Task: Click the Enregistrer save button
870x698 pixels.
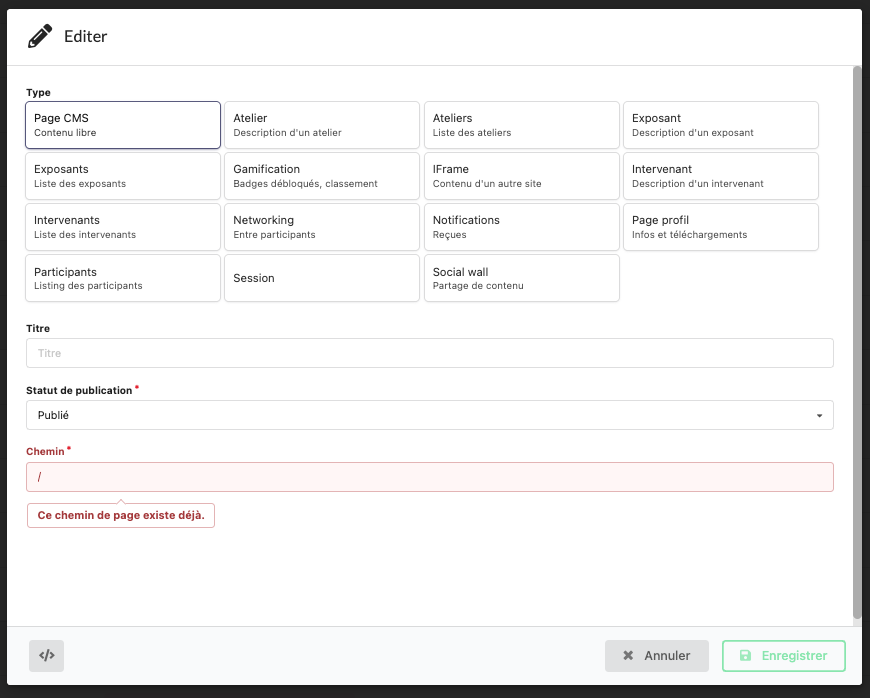Action: click(783, 656)
